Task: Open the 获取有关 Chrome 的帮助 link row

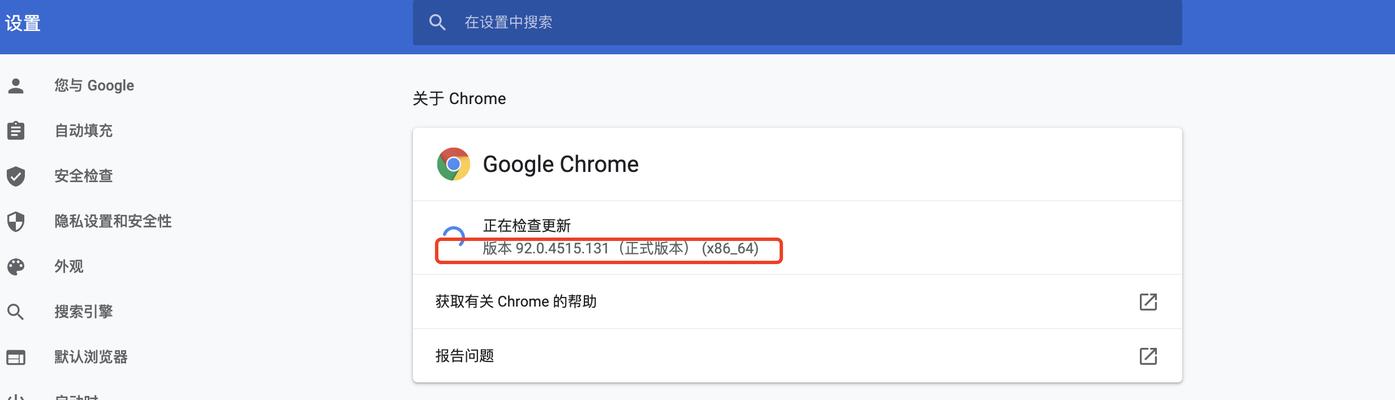Action: pyautogui.click(x=797, y=301)
